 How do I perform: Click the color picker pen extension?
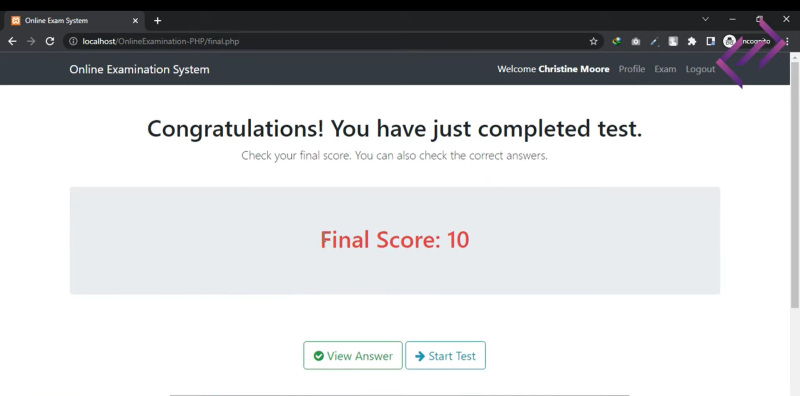(654, 41)
